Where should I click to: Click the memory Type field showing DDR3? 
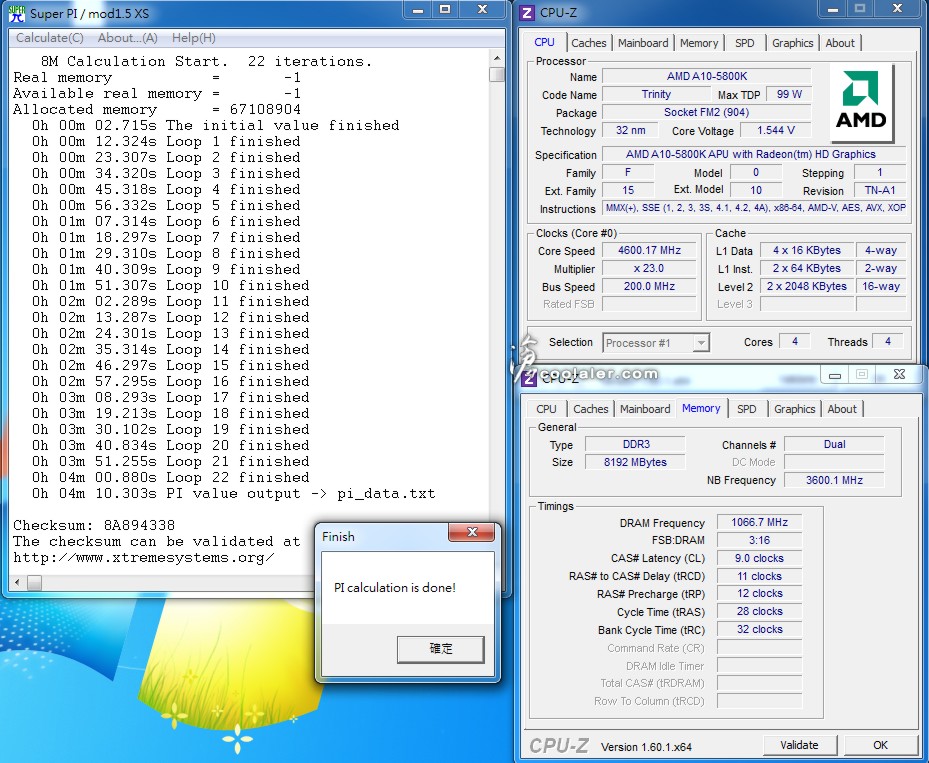point(635,444)
